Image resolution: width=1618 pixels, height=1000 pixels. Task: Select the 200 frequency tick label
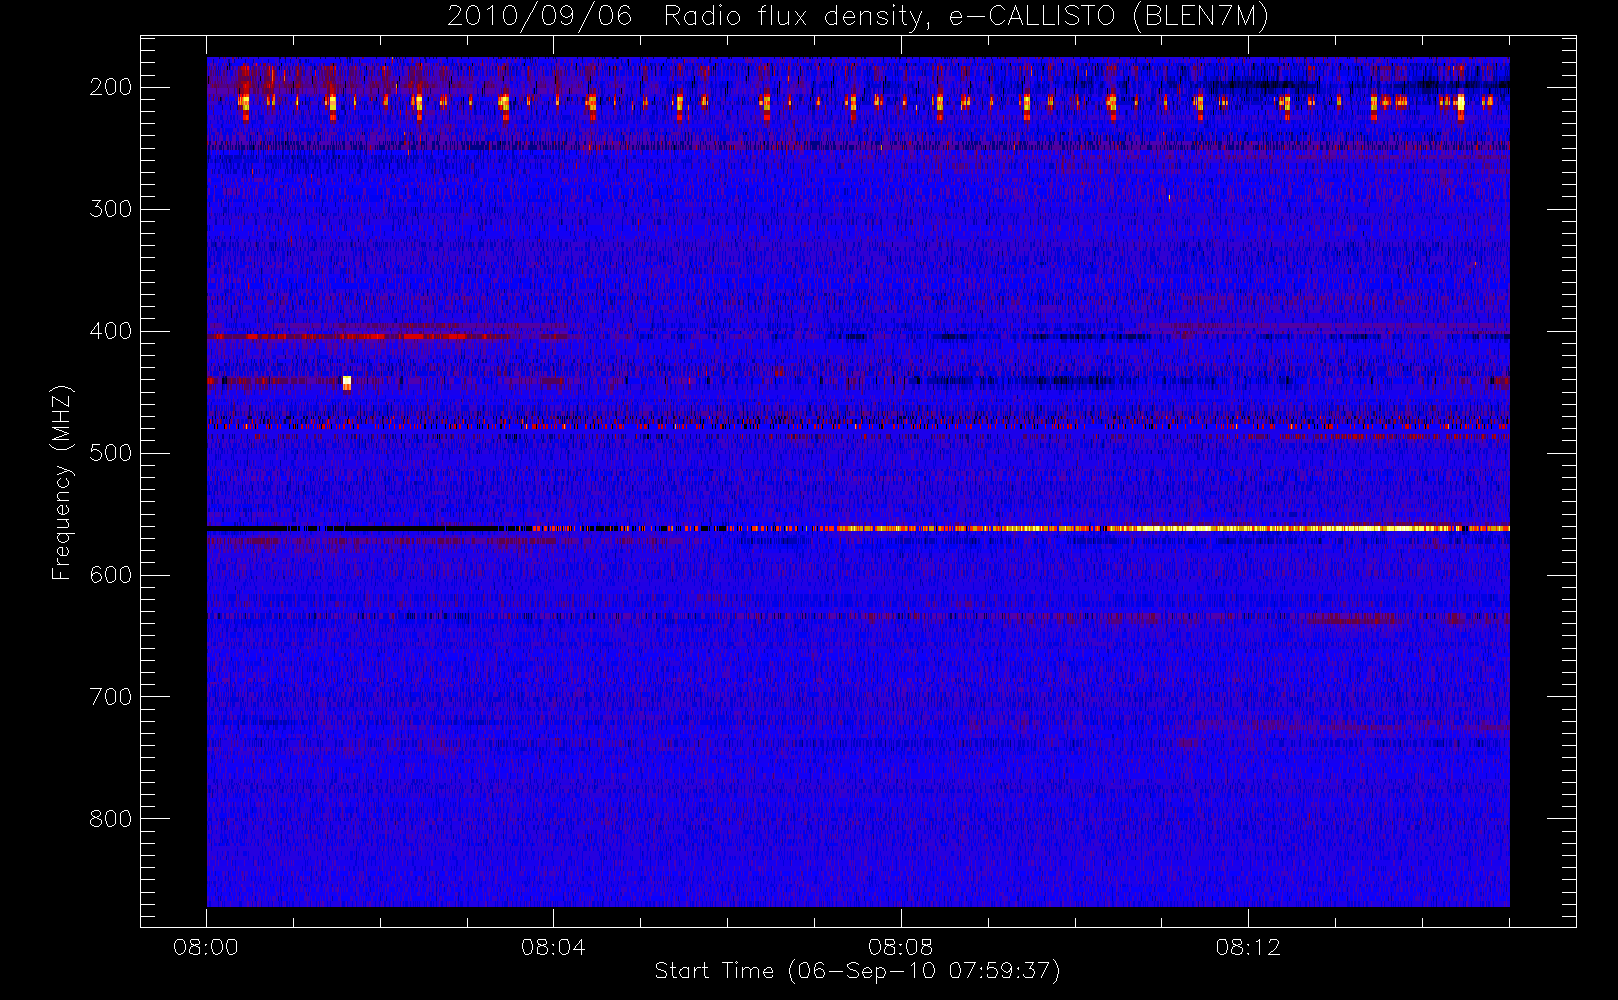111,87
